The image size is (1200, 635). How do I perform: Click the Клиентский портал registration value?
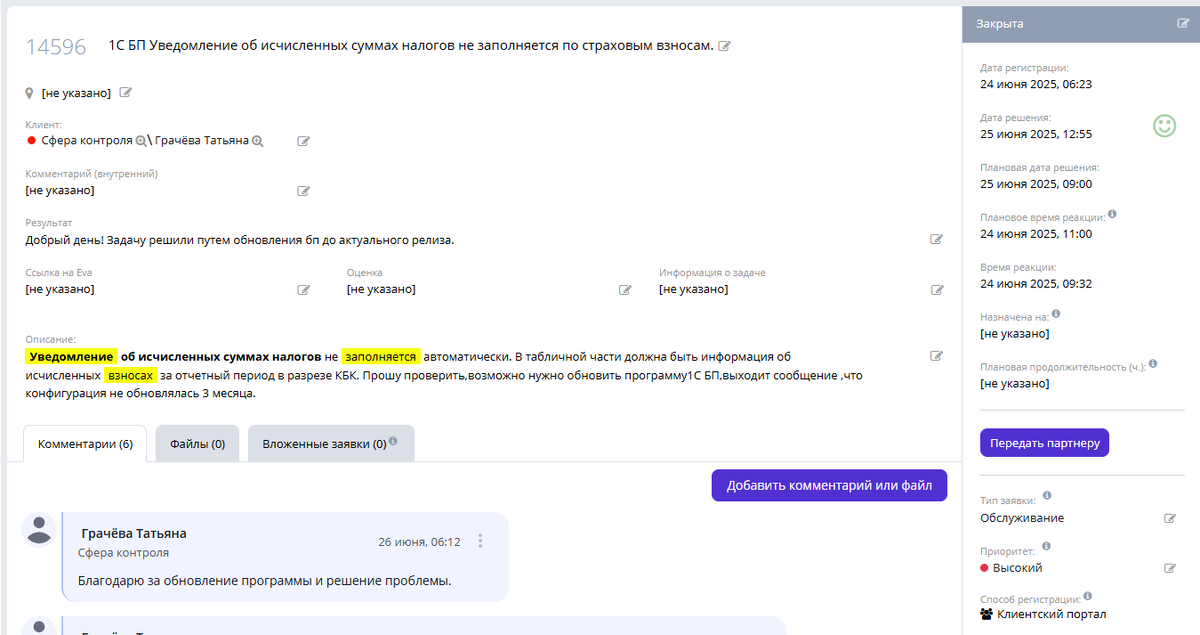click(x=1051, y=614)
